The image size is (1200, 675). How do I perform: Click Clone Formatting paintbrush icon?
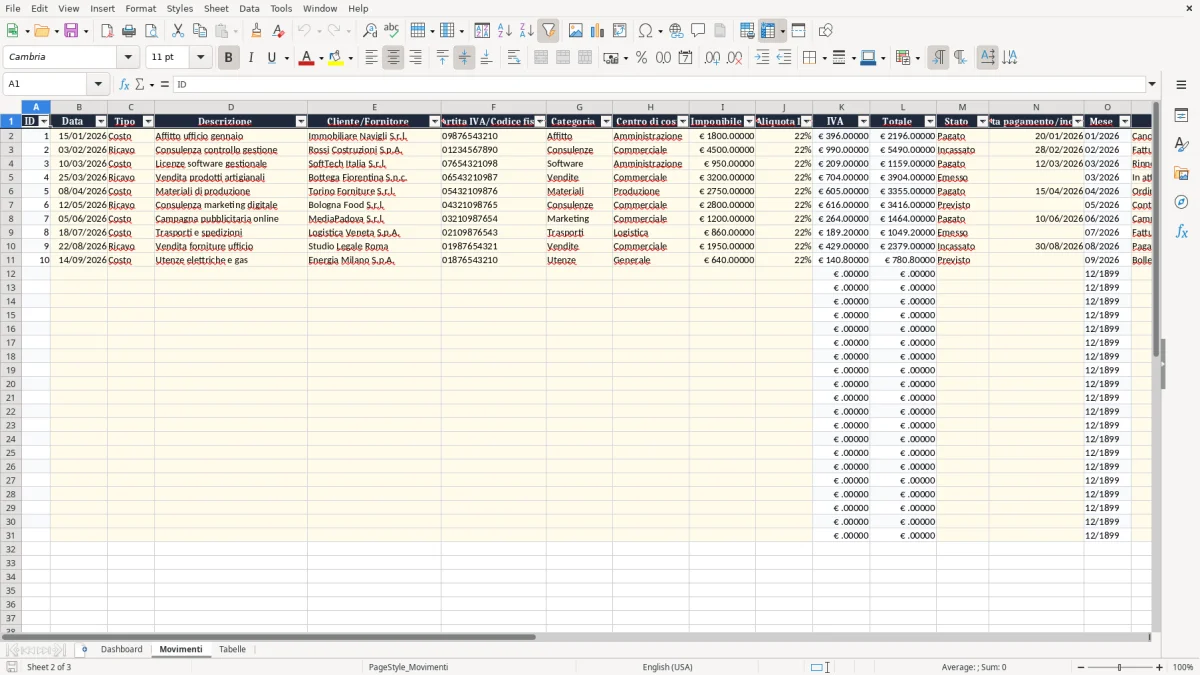[256, 31]
